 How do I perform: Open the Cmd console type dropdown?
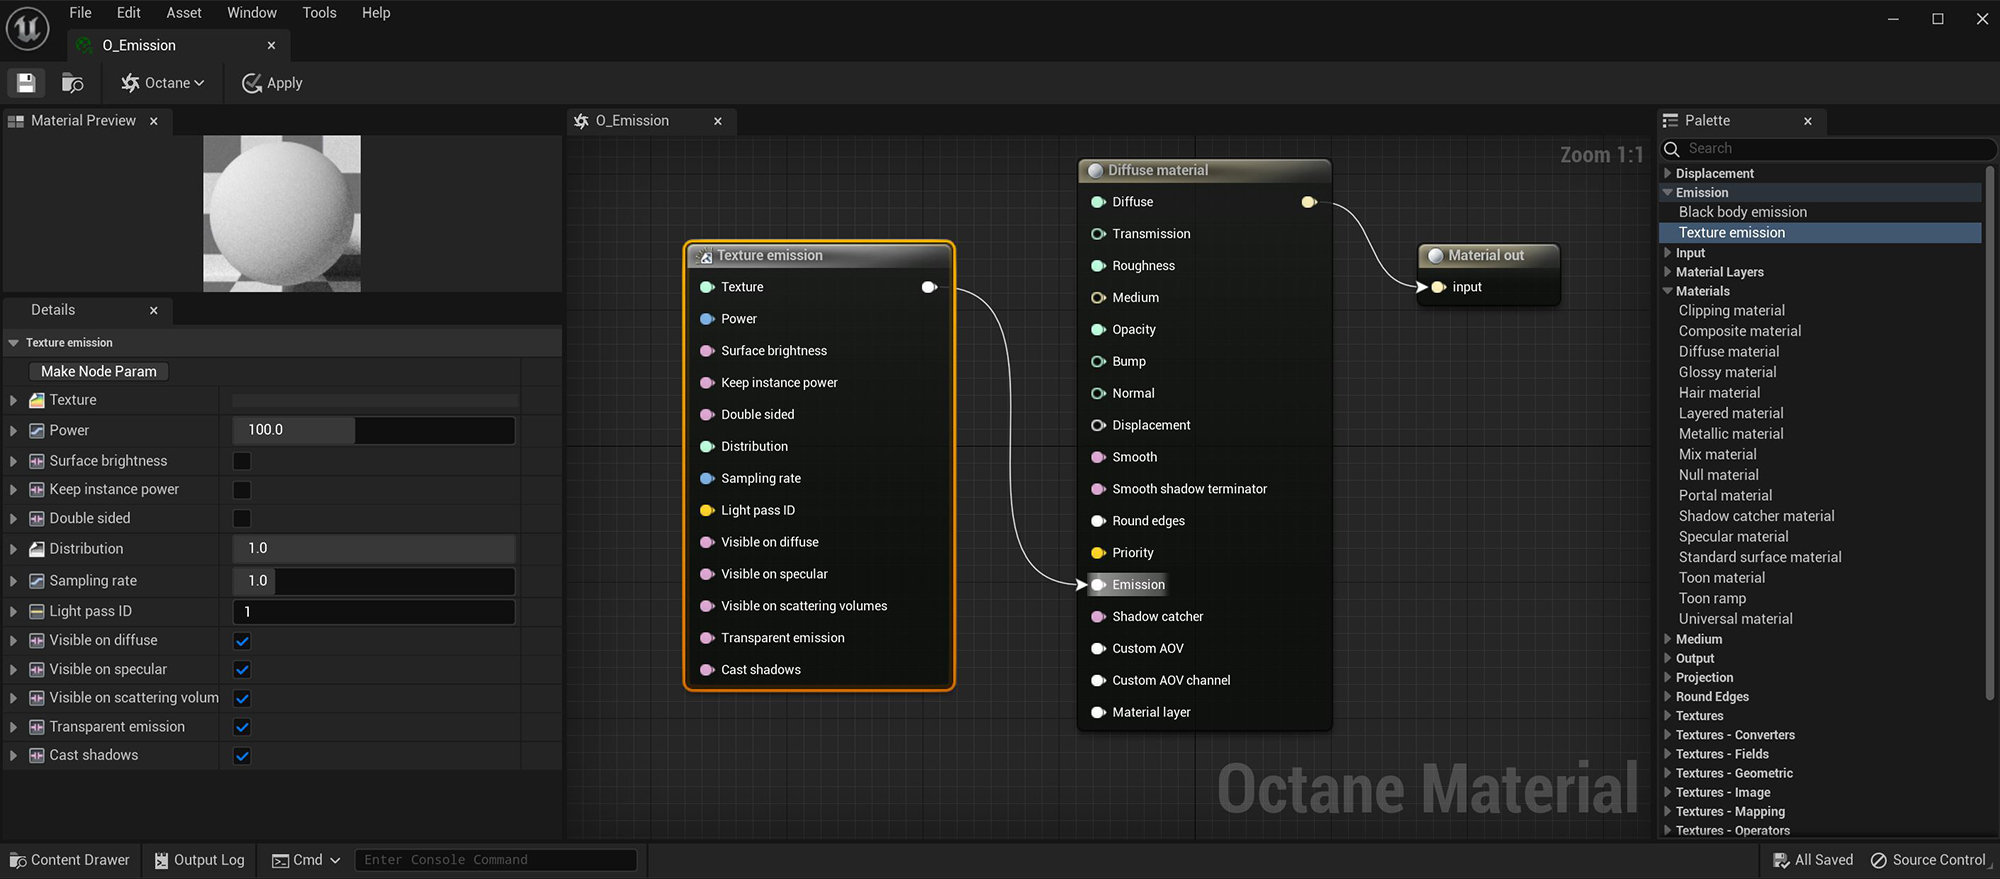click(307, 860)
